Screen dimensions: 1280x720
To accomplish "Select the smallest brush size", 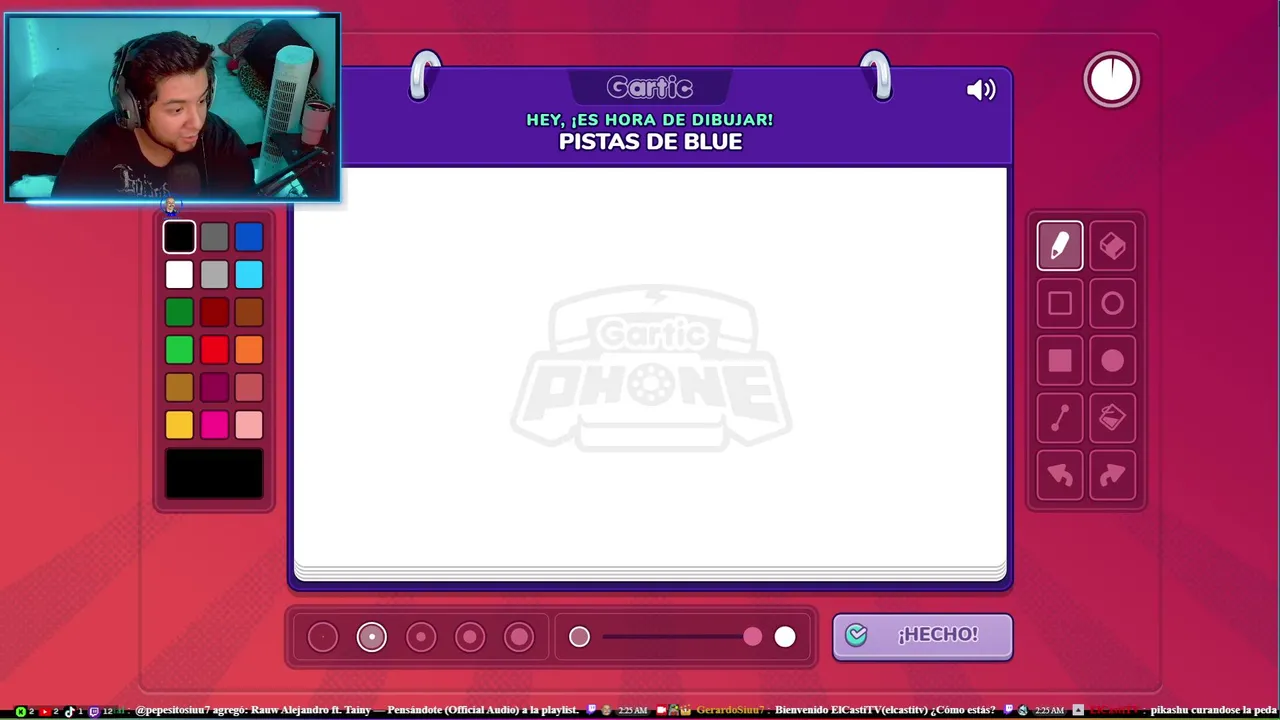I will (322, 637).
